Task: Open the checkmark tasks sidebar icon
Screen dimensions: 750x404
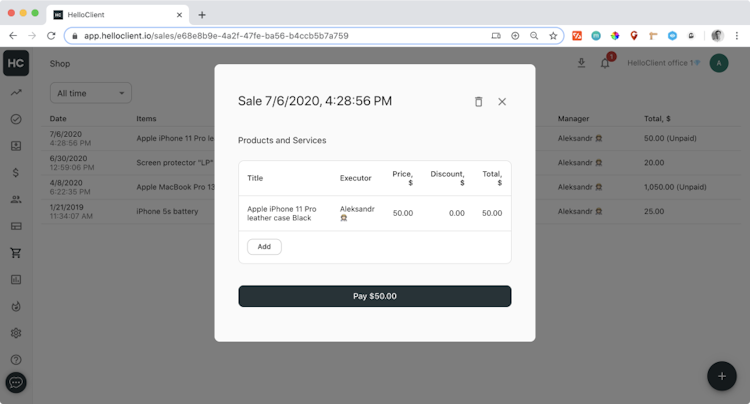Action: tap(16, 119)
